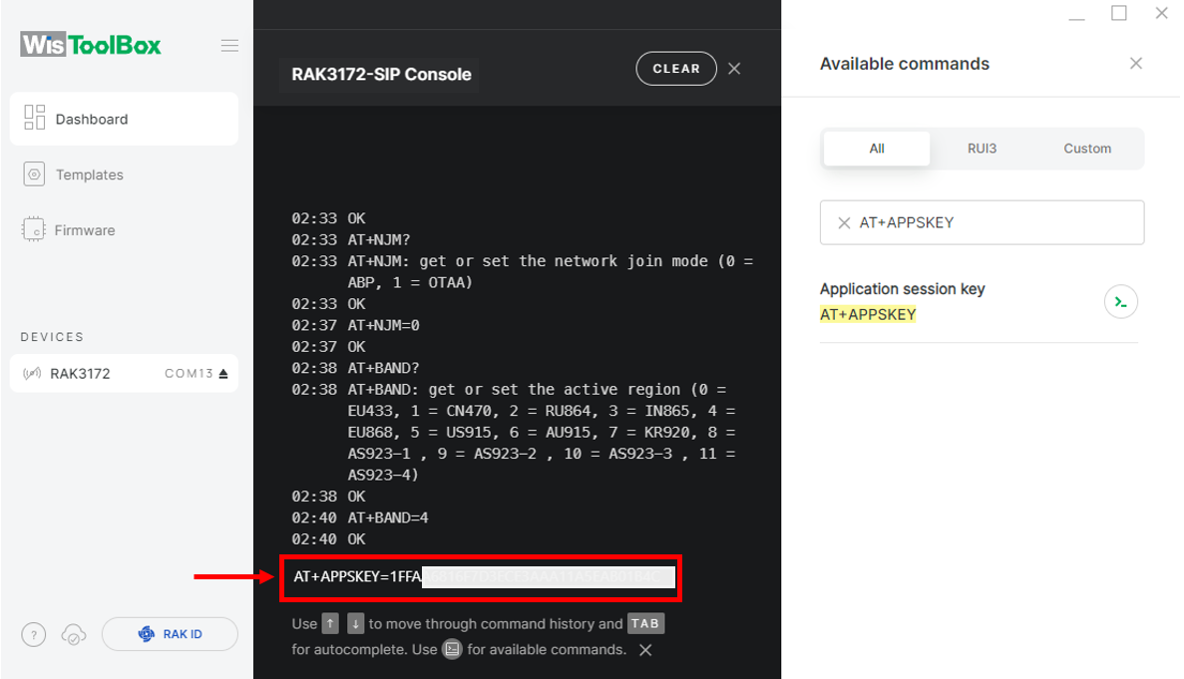Viewport: 1184px width, 679px height.
Task: Switch to the Custom commands tab
Action: [1087, 149]
